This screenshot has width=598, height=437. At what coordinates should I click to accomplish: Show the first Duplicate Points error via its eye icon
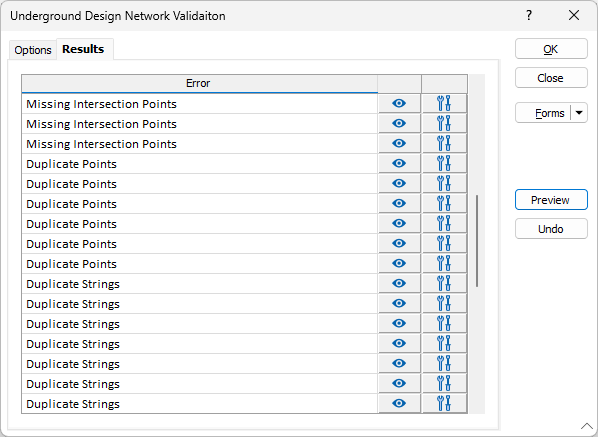(x=399, y=164)
